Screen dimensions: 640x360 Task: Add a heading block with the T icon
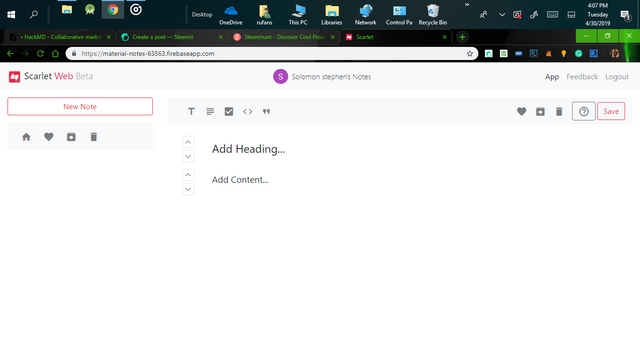tap(191, 111)
